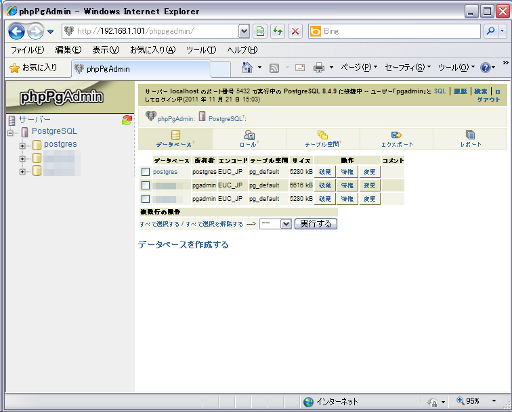Click the postgres database name link
512x412 pixels.
tap(165, 172)
